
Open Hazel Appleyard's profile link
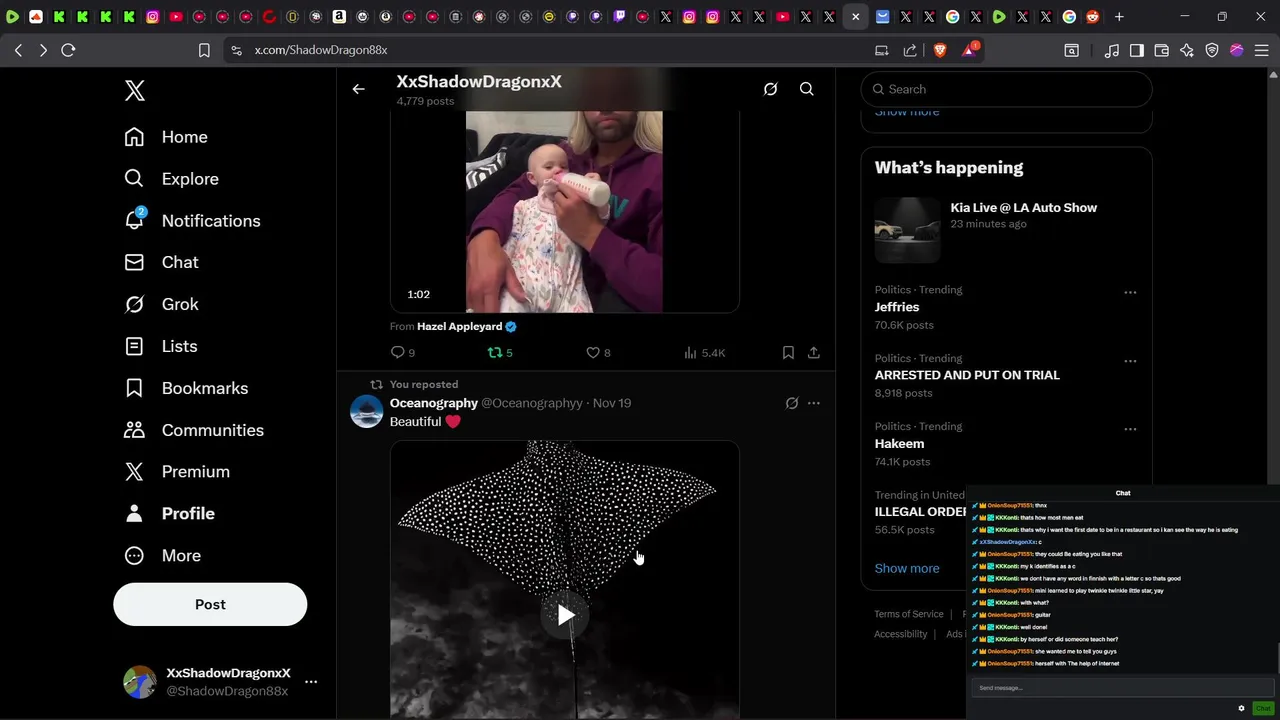coord(459,326)
